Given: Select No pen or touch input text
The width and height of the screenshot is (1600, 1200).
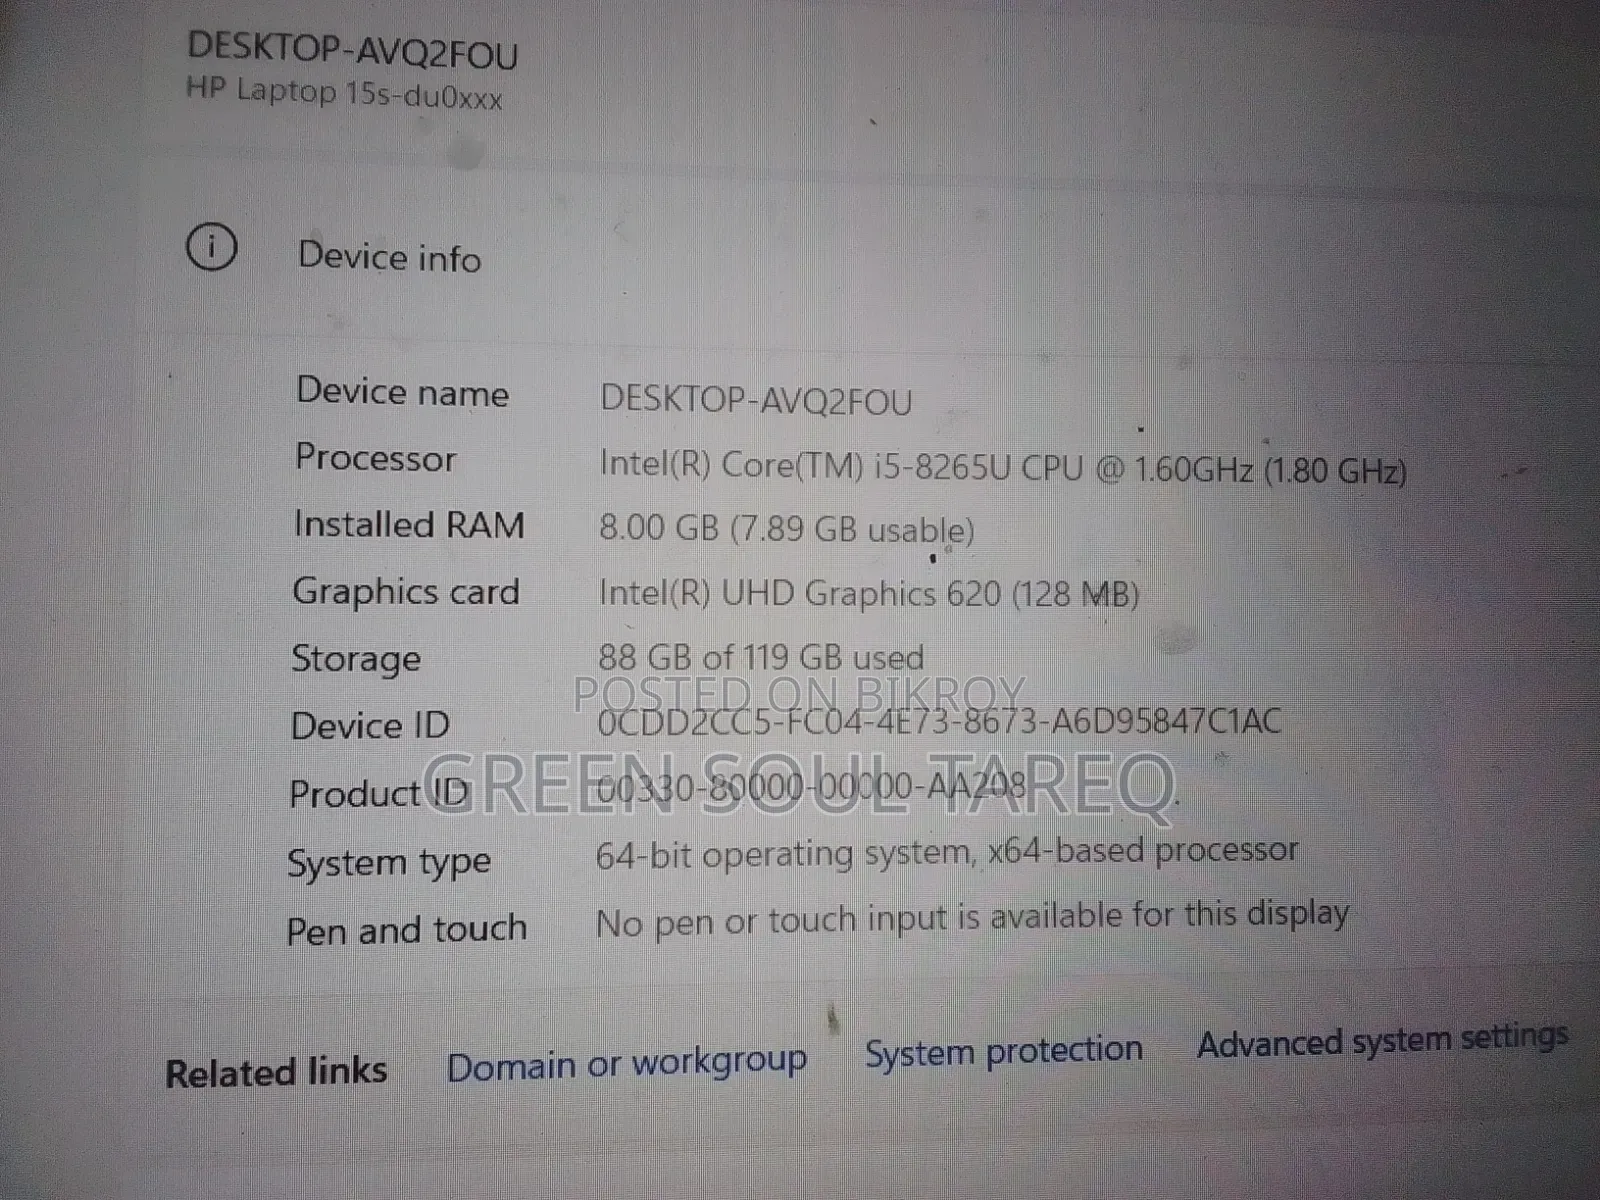Looking at the screenshot, I should click(972, 918).
